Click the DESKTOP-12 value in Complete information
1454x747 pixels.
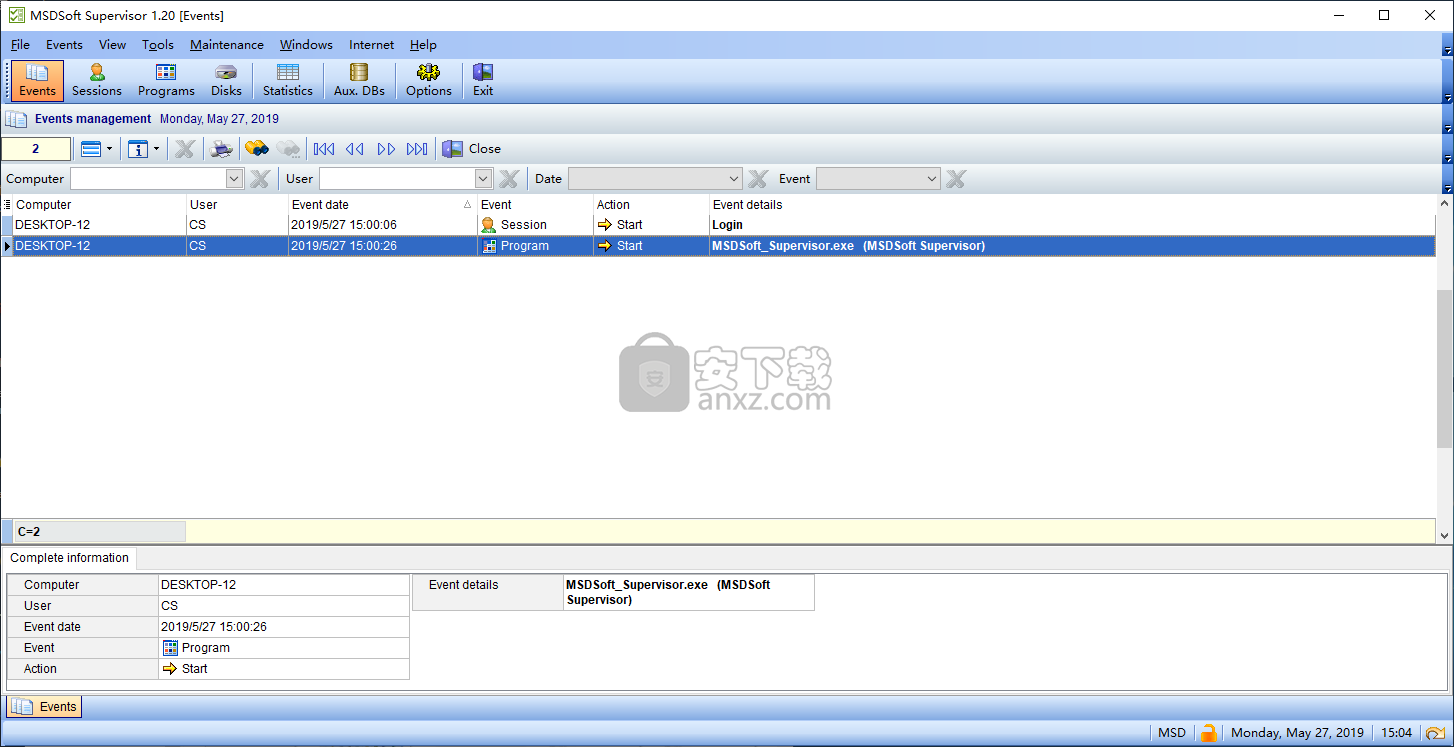pyautogui.click(x=284, y=585)
